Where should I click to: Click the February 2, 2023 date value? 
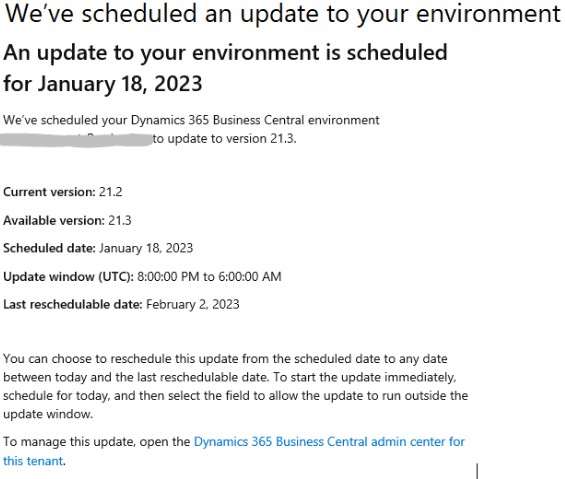pyautogui.click(x=192, y=305)
